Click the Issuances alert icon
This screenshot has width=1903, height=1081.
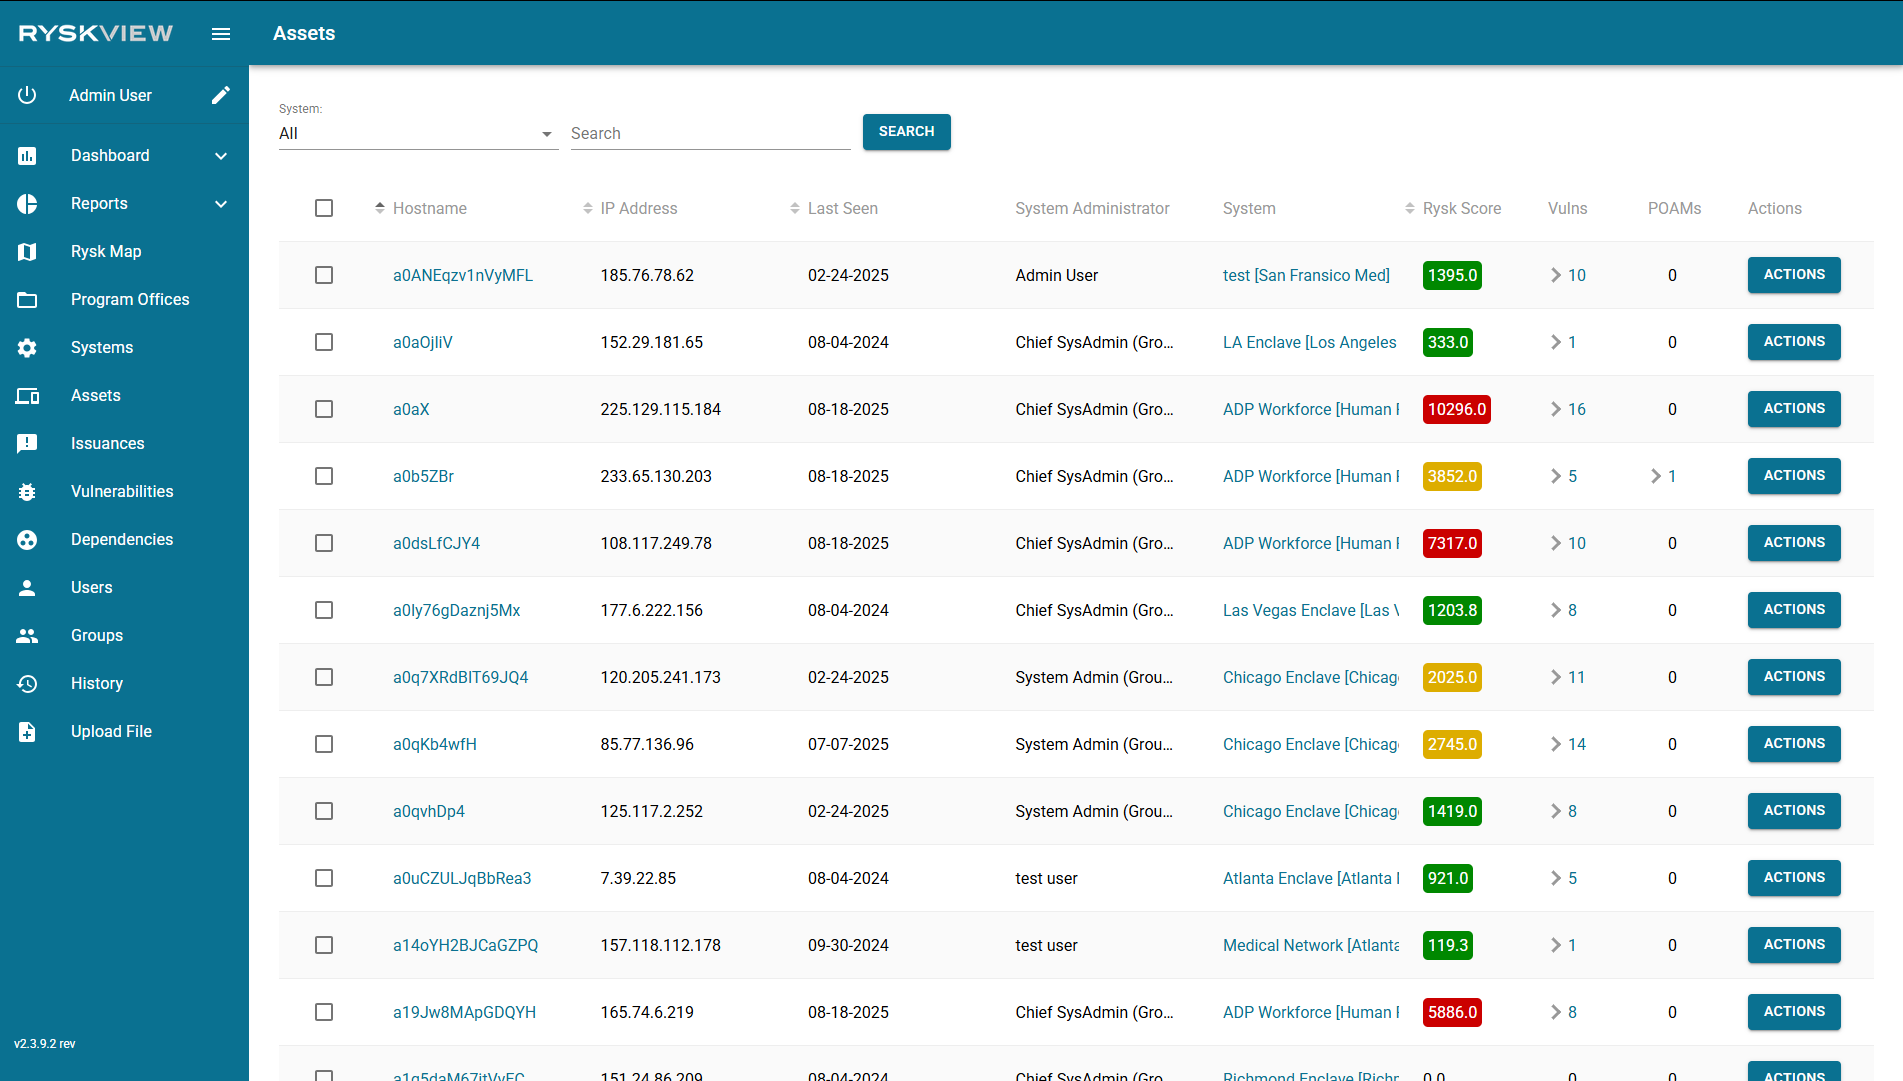[27, 444]
